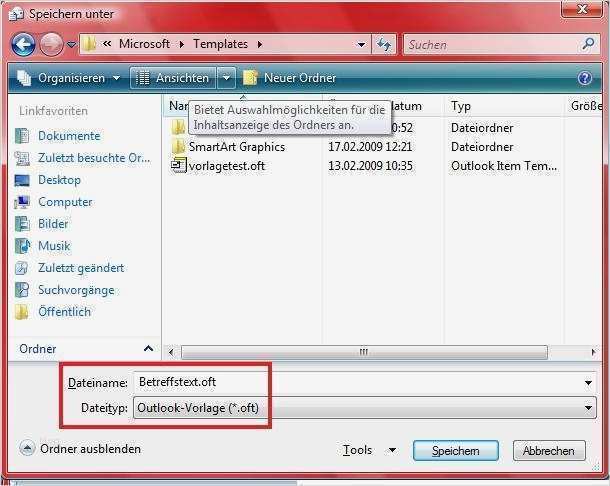610x486 pixels.
Task: Click the folder icon in address bar
Action: (x=89, y=44)
